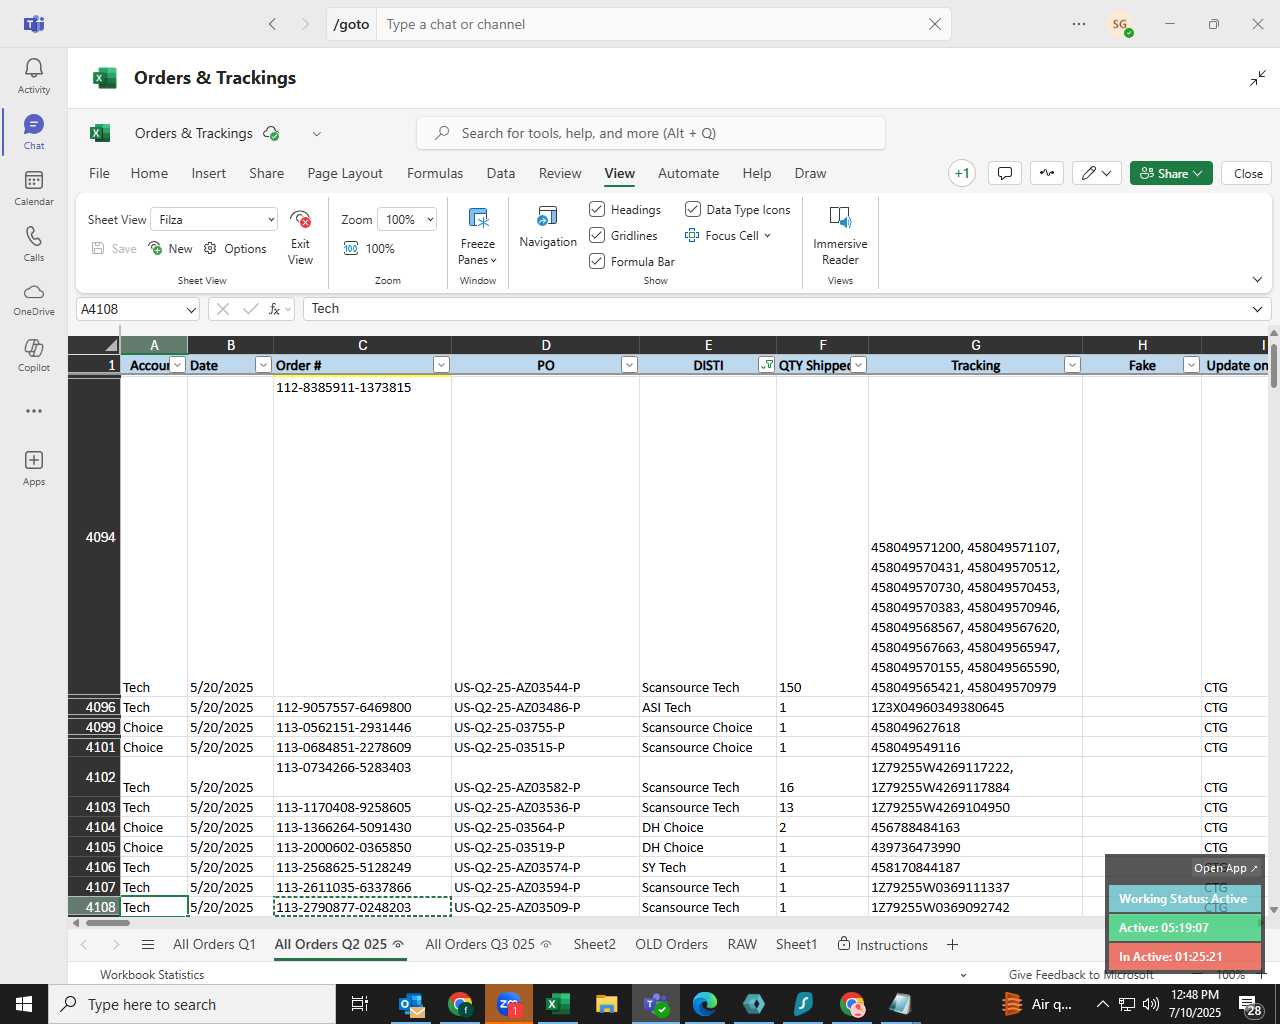Screen dimensions: 1280x1024
Task: Toggle the Data Type Icons checkbox
Action: click(692, 209)
